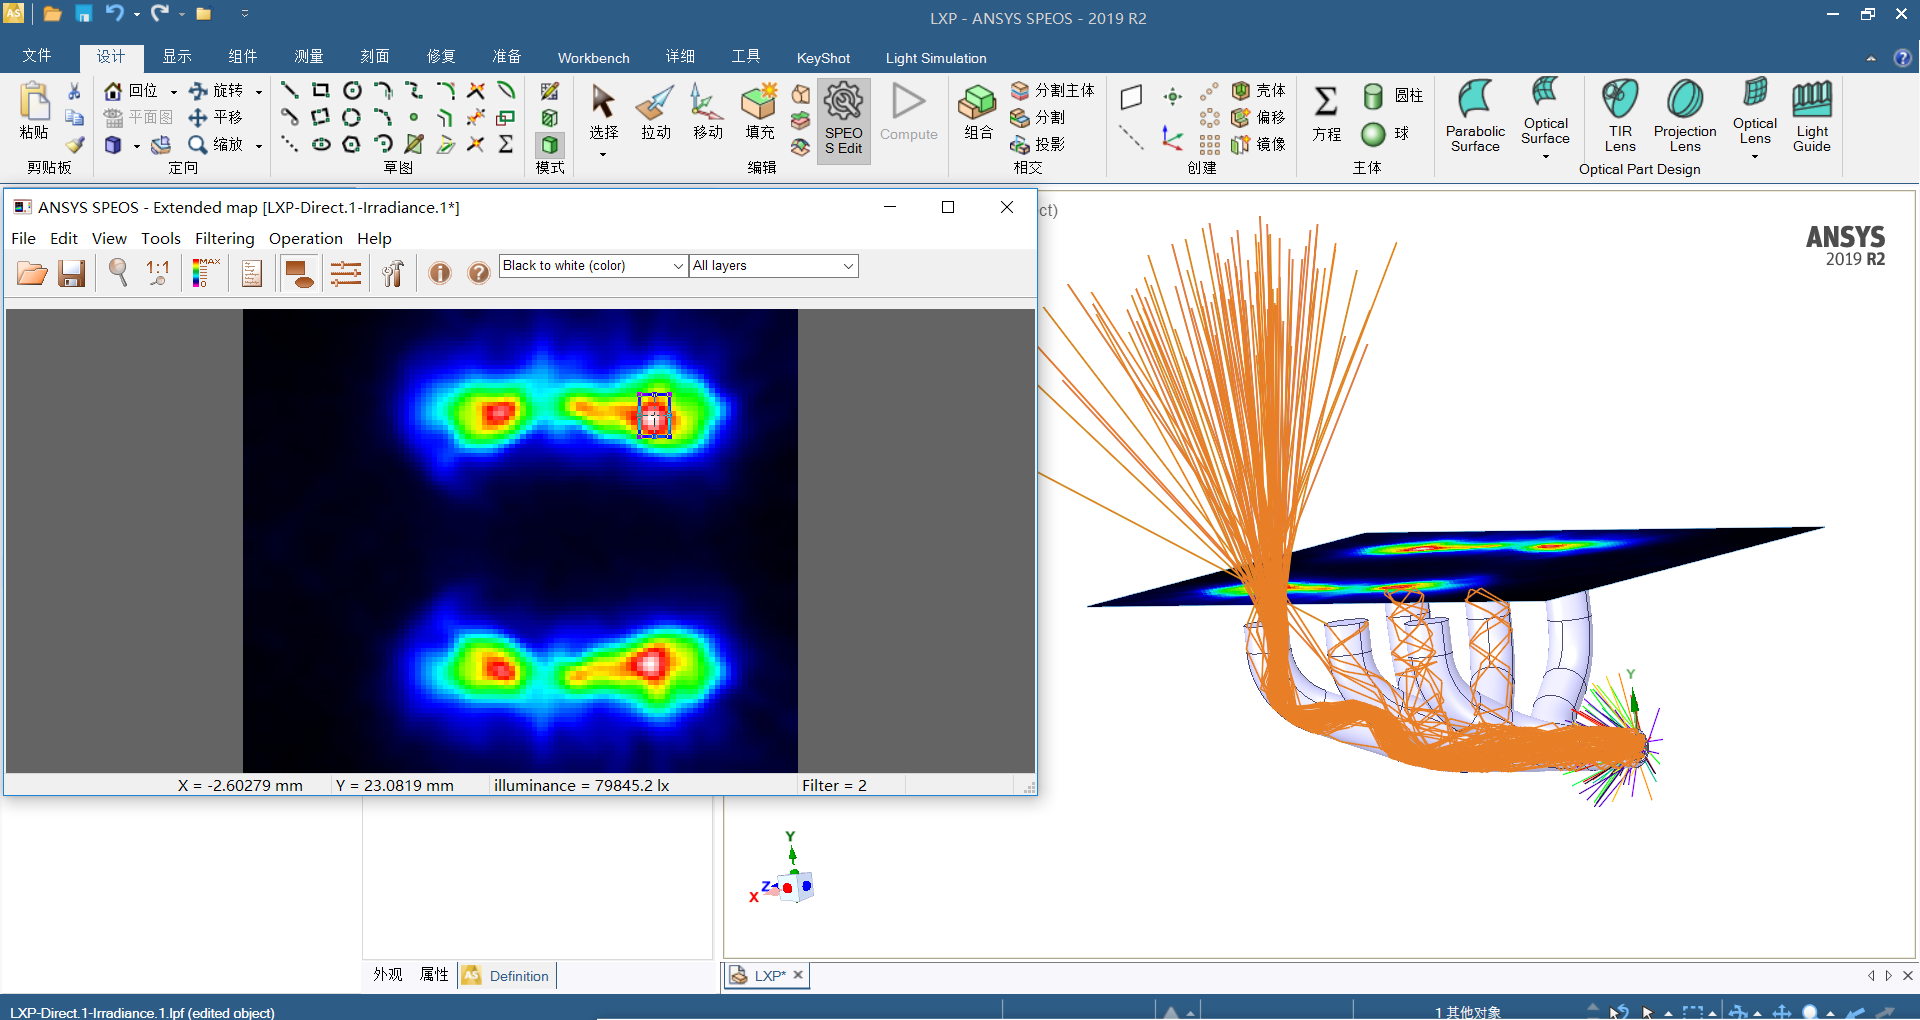The width and height of the screenshot is (1920, 1020).
Task: Open the Filtering menu
Action: 224,238
